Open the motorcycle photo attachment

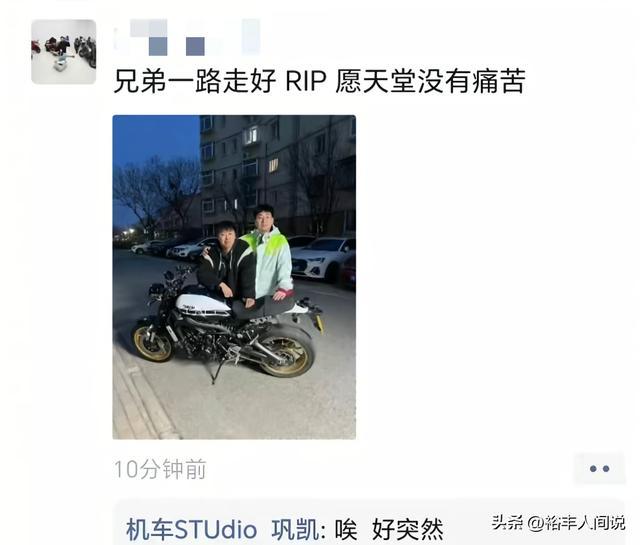click(x=234, y=277)
